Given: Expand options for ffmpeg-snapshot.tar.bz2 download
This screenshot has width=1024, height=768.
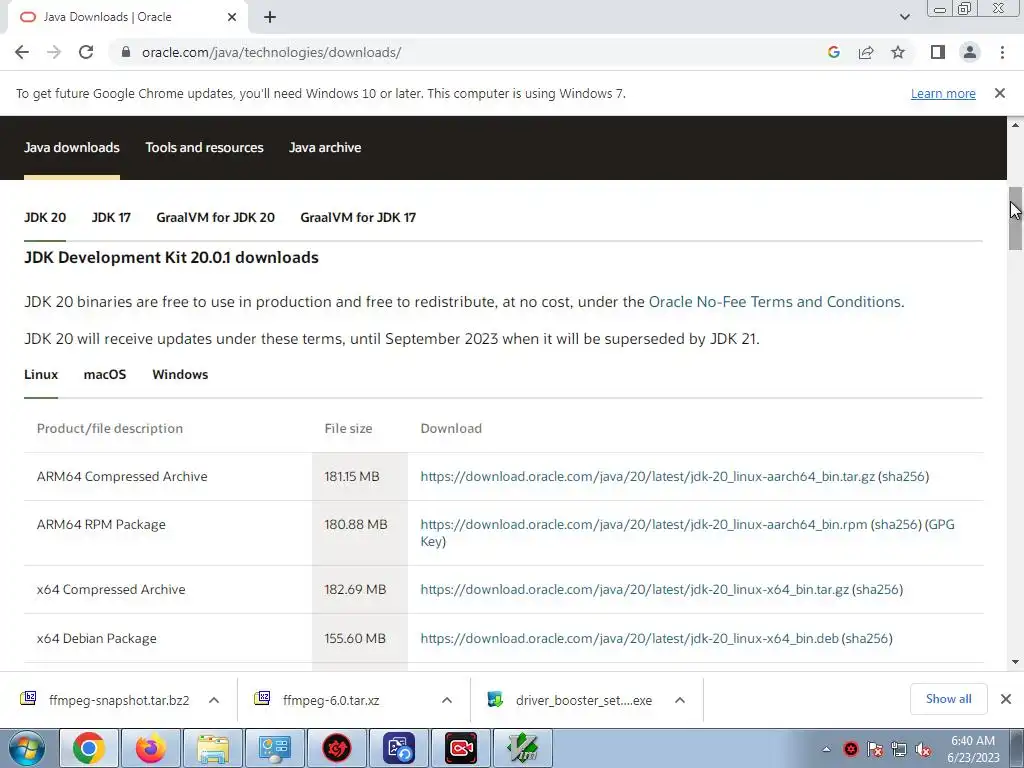Looking at the screenshot, I should tap(214, 700).
